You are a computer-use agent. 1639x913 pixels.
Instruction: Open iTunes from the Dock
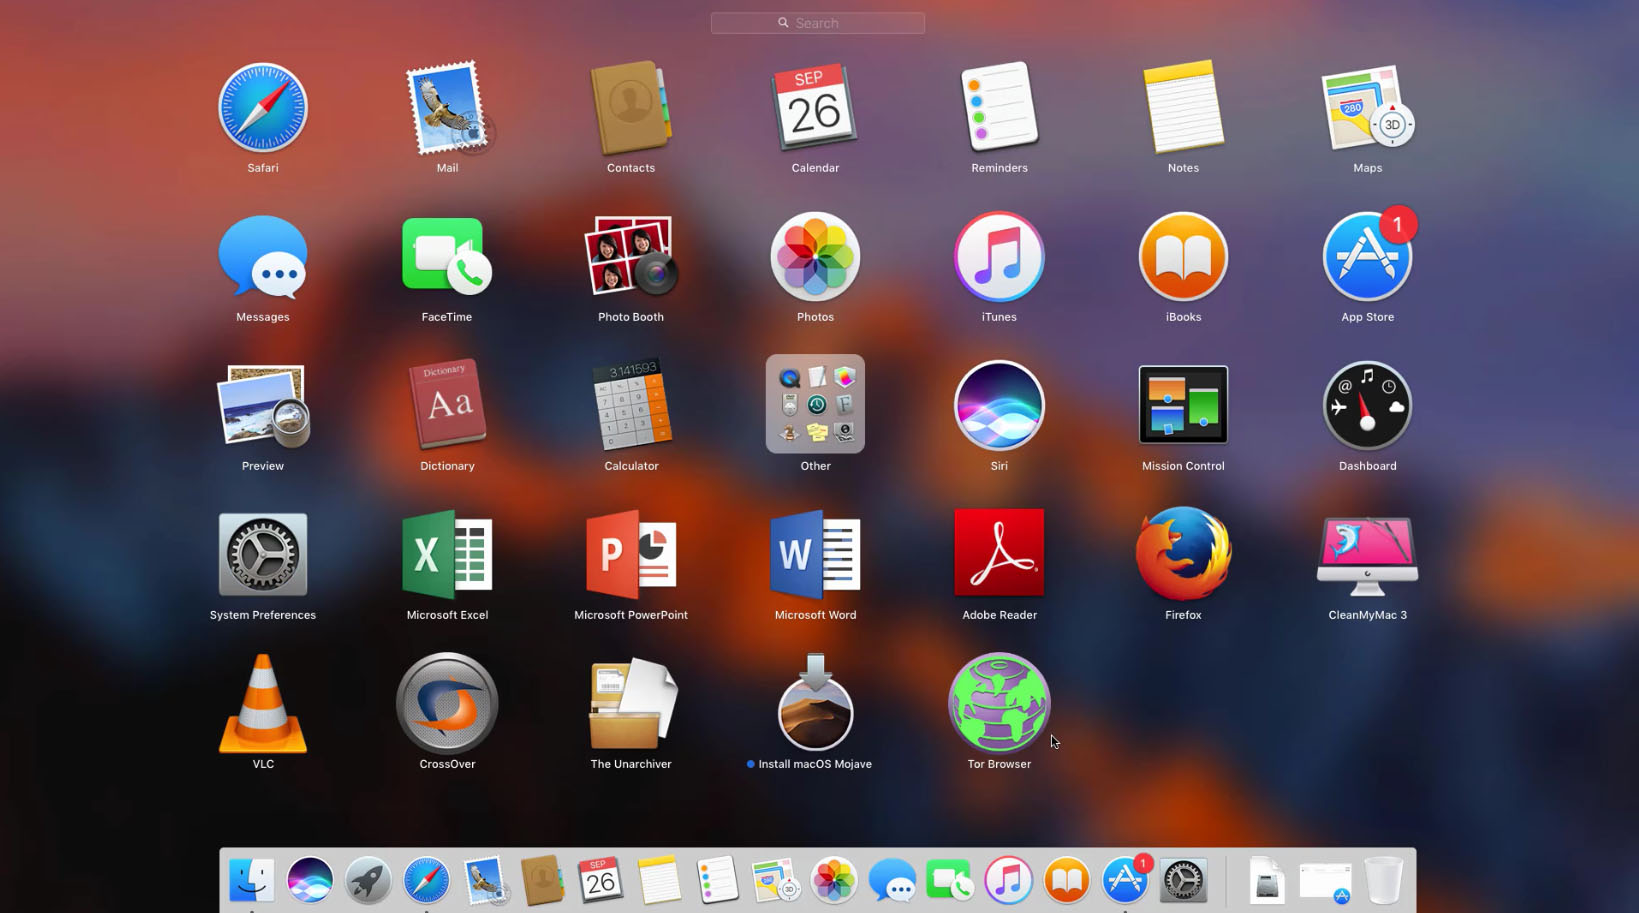[1008, 881]
